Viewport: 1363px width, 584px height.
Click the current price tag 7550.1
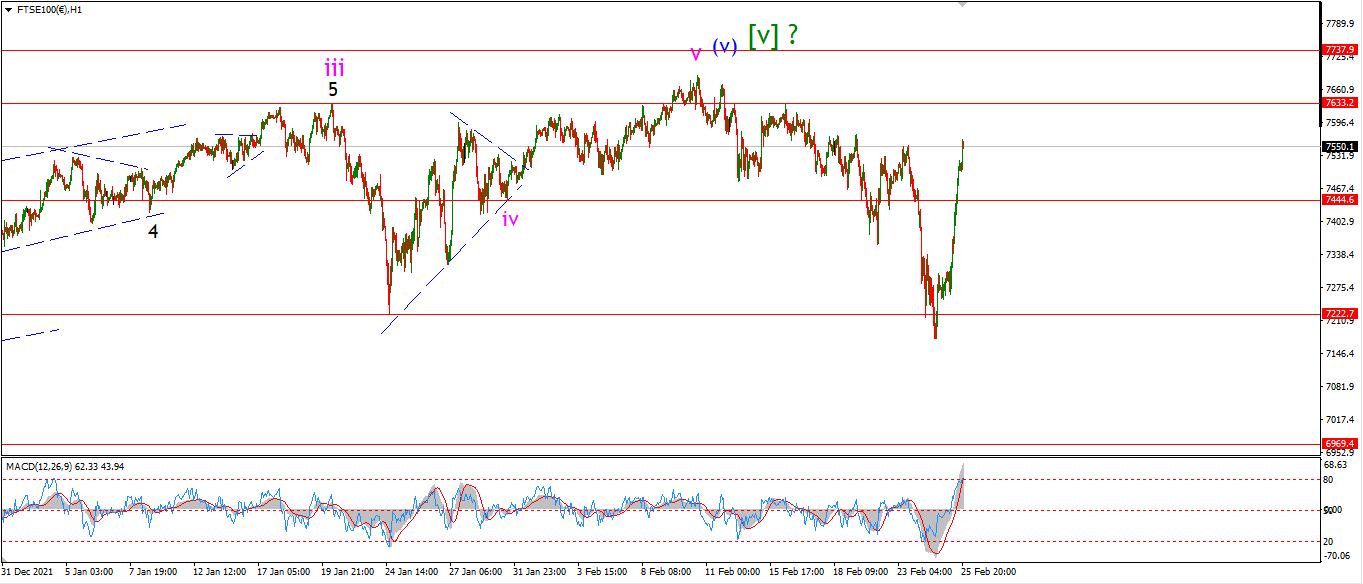tap(1339, 146)
